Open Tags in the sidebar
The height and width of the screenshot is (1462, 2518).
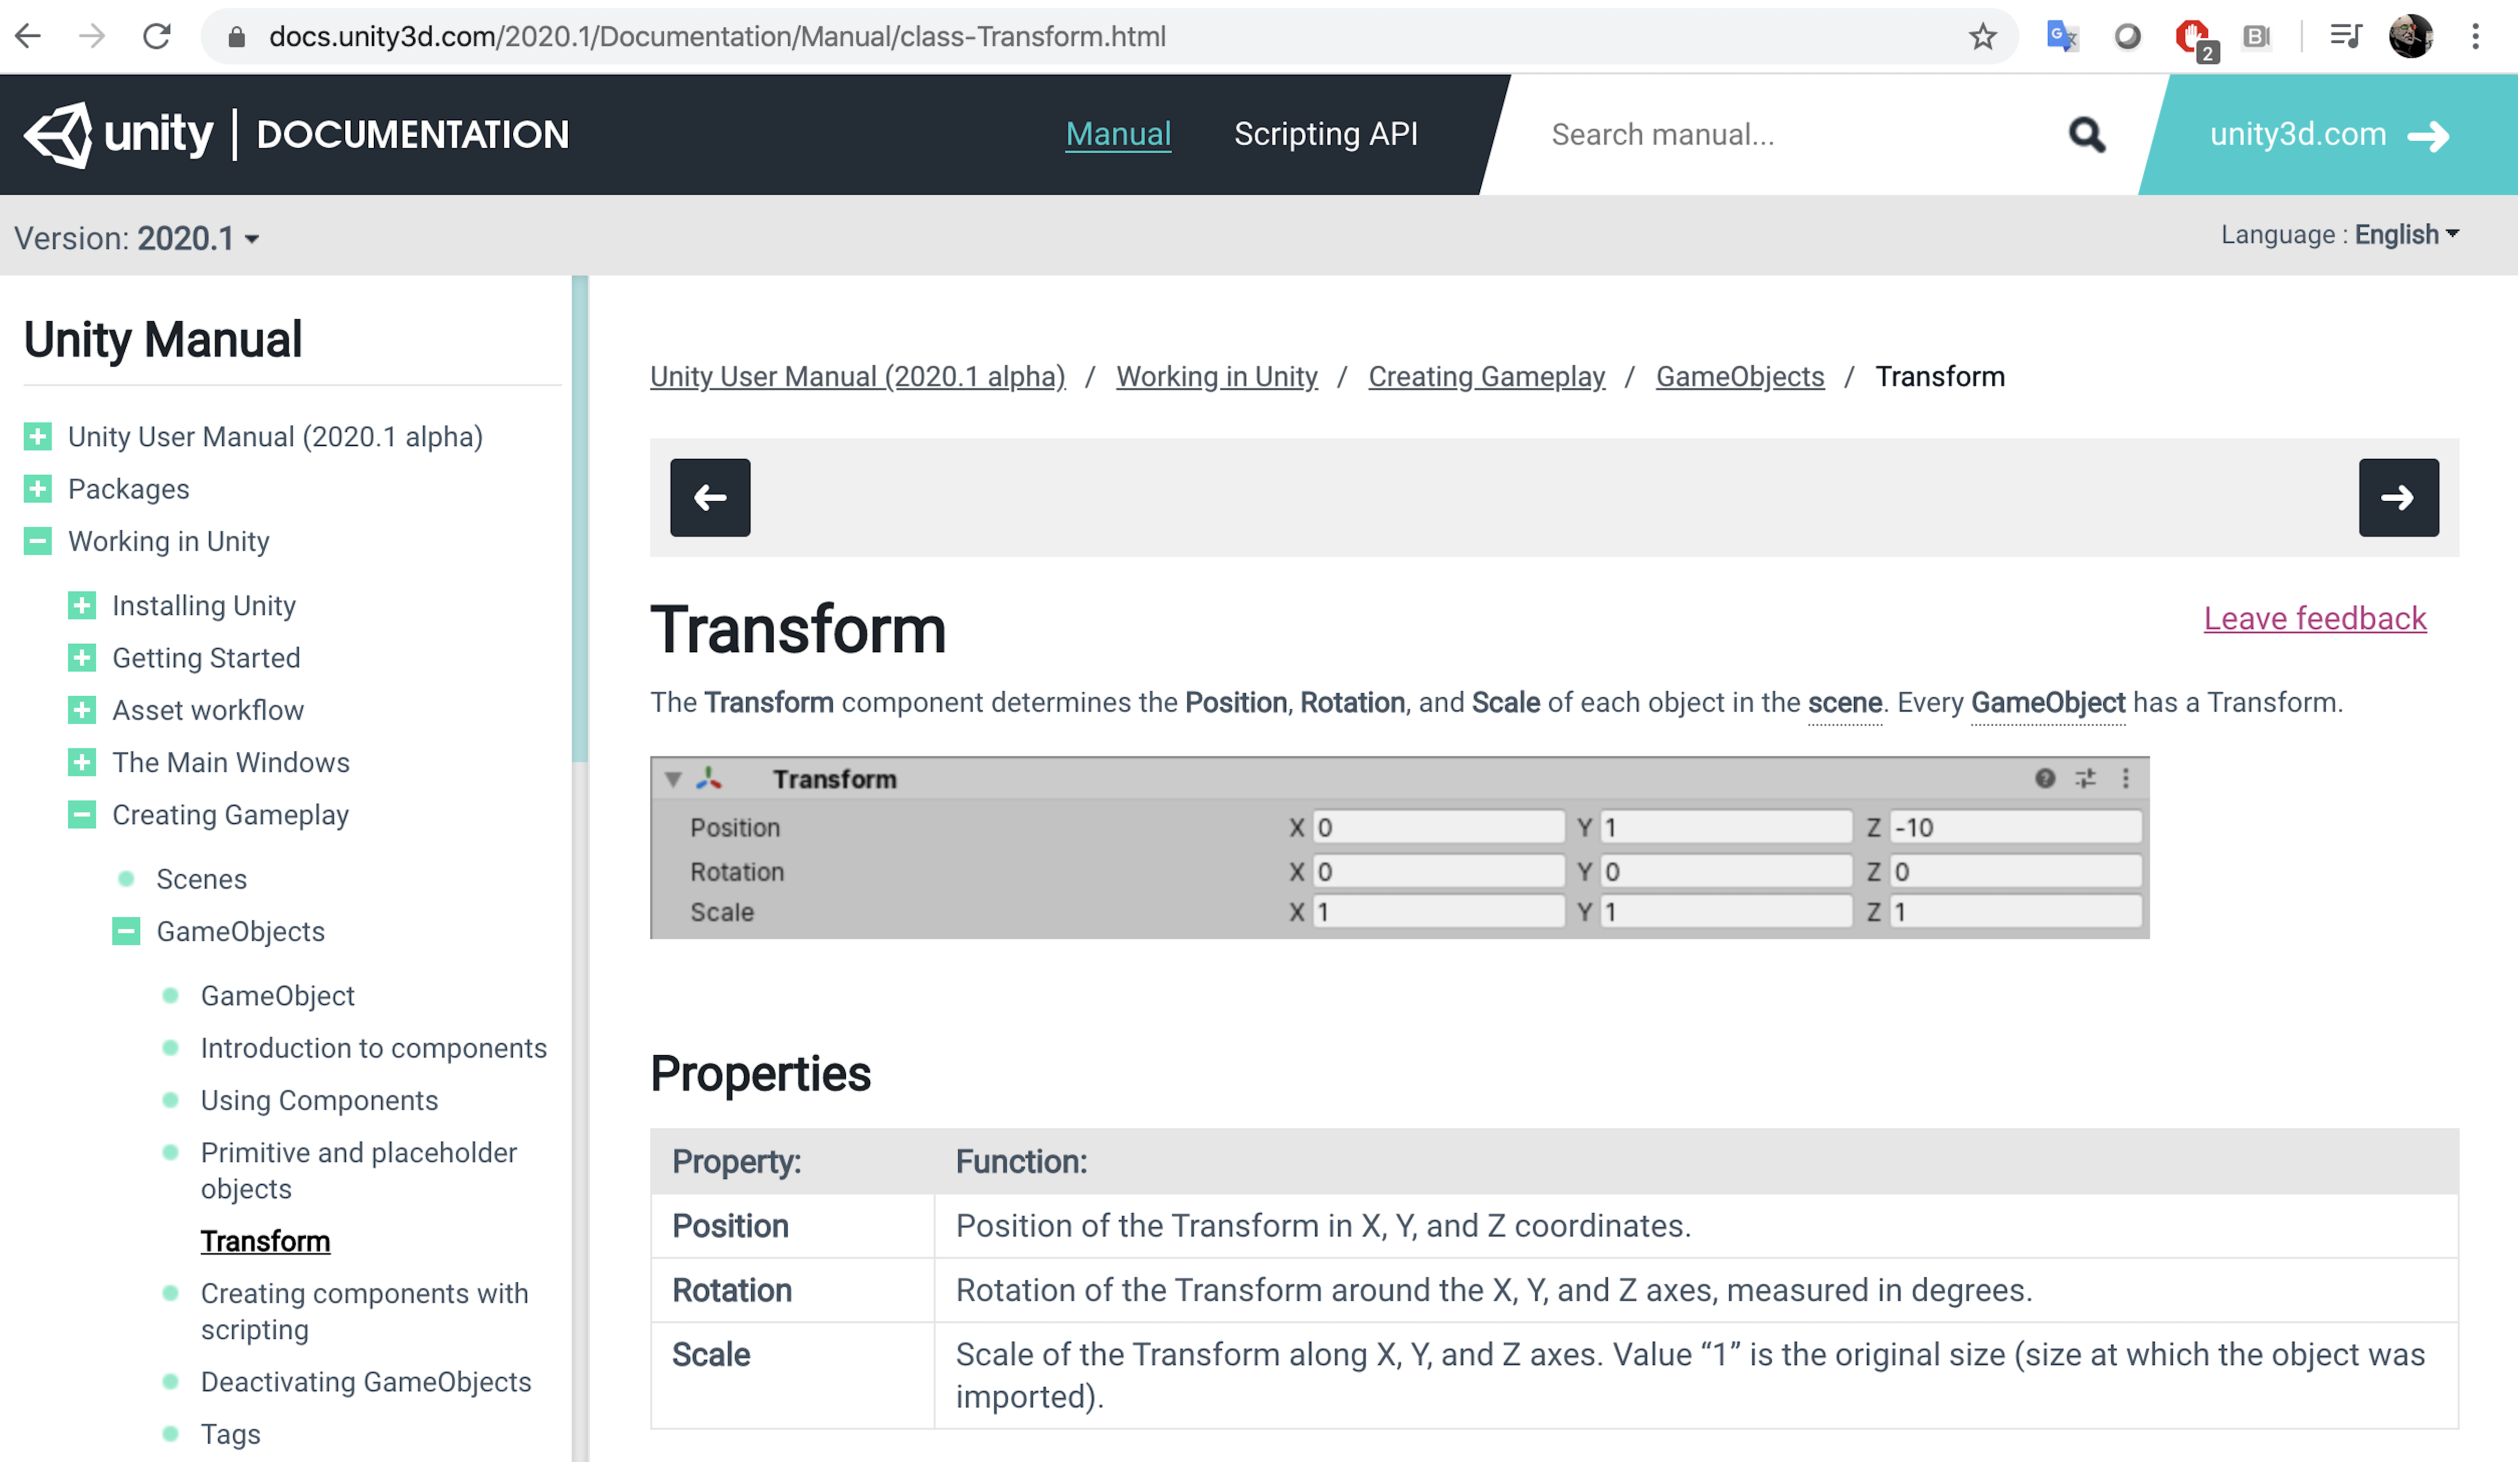pyautogui.click(x=230, y=1433)
